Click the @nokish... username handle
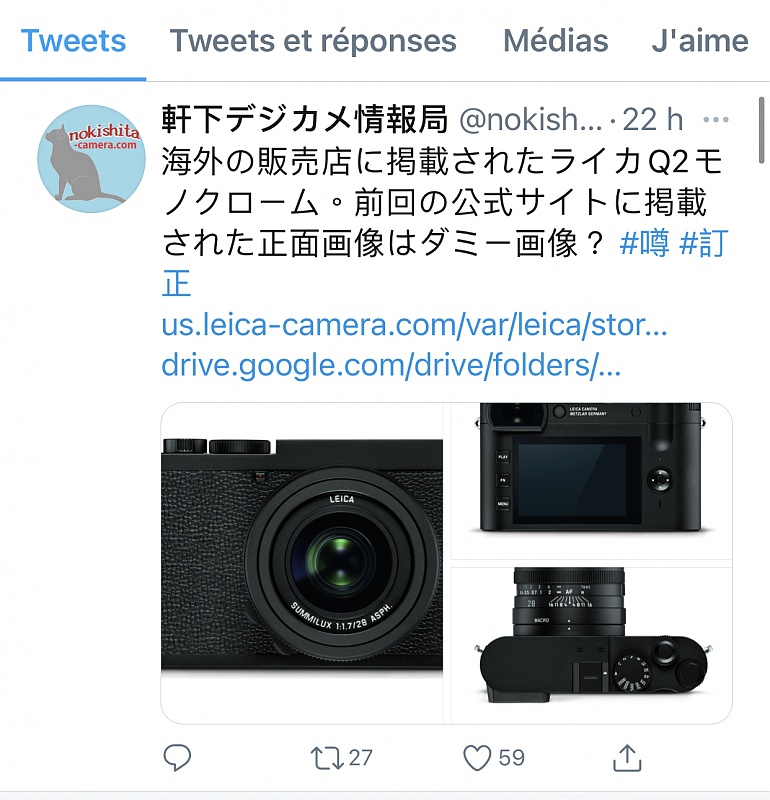This screenshot has width=770, height=800. 531,120
